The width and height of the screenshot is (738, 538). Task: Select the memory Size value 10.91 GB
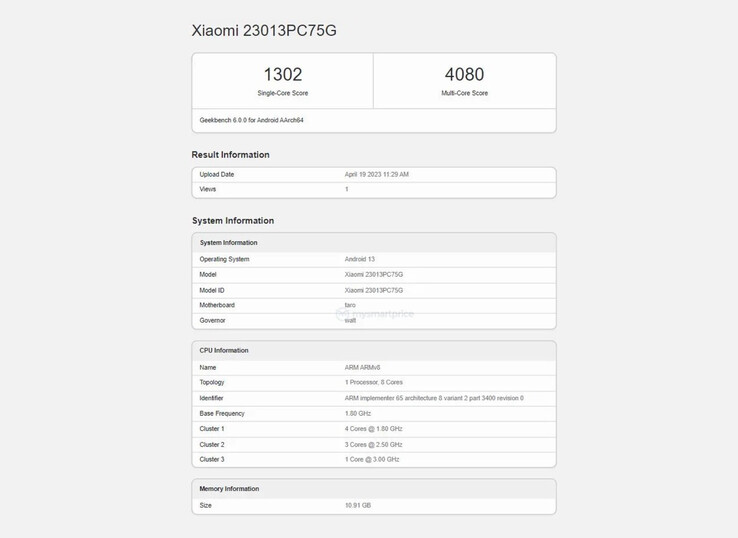pyautogui.click(x=357, y=505)
